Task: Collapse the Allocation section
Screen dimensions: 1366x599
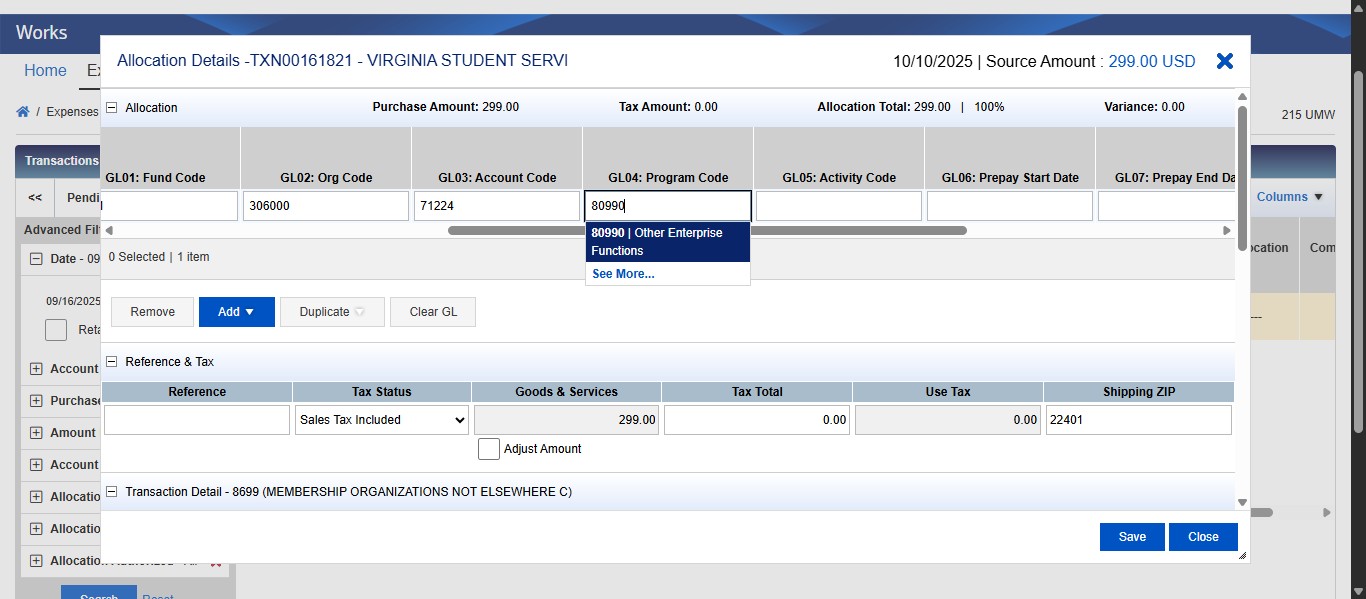Action: [110, 107]
